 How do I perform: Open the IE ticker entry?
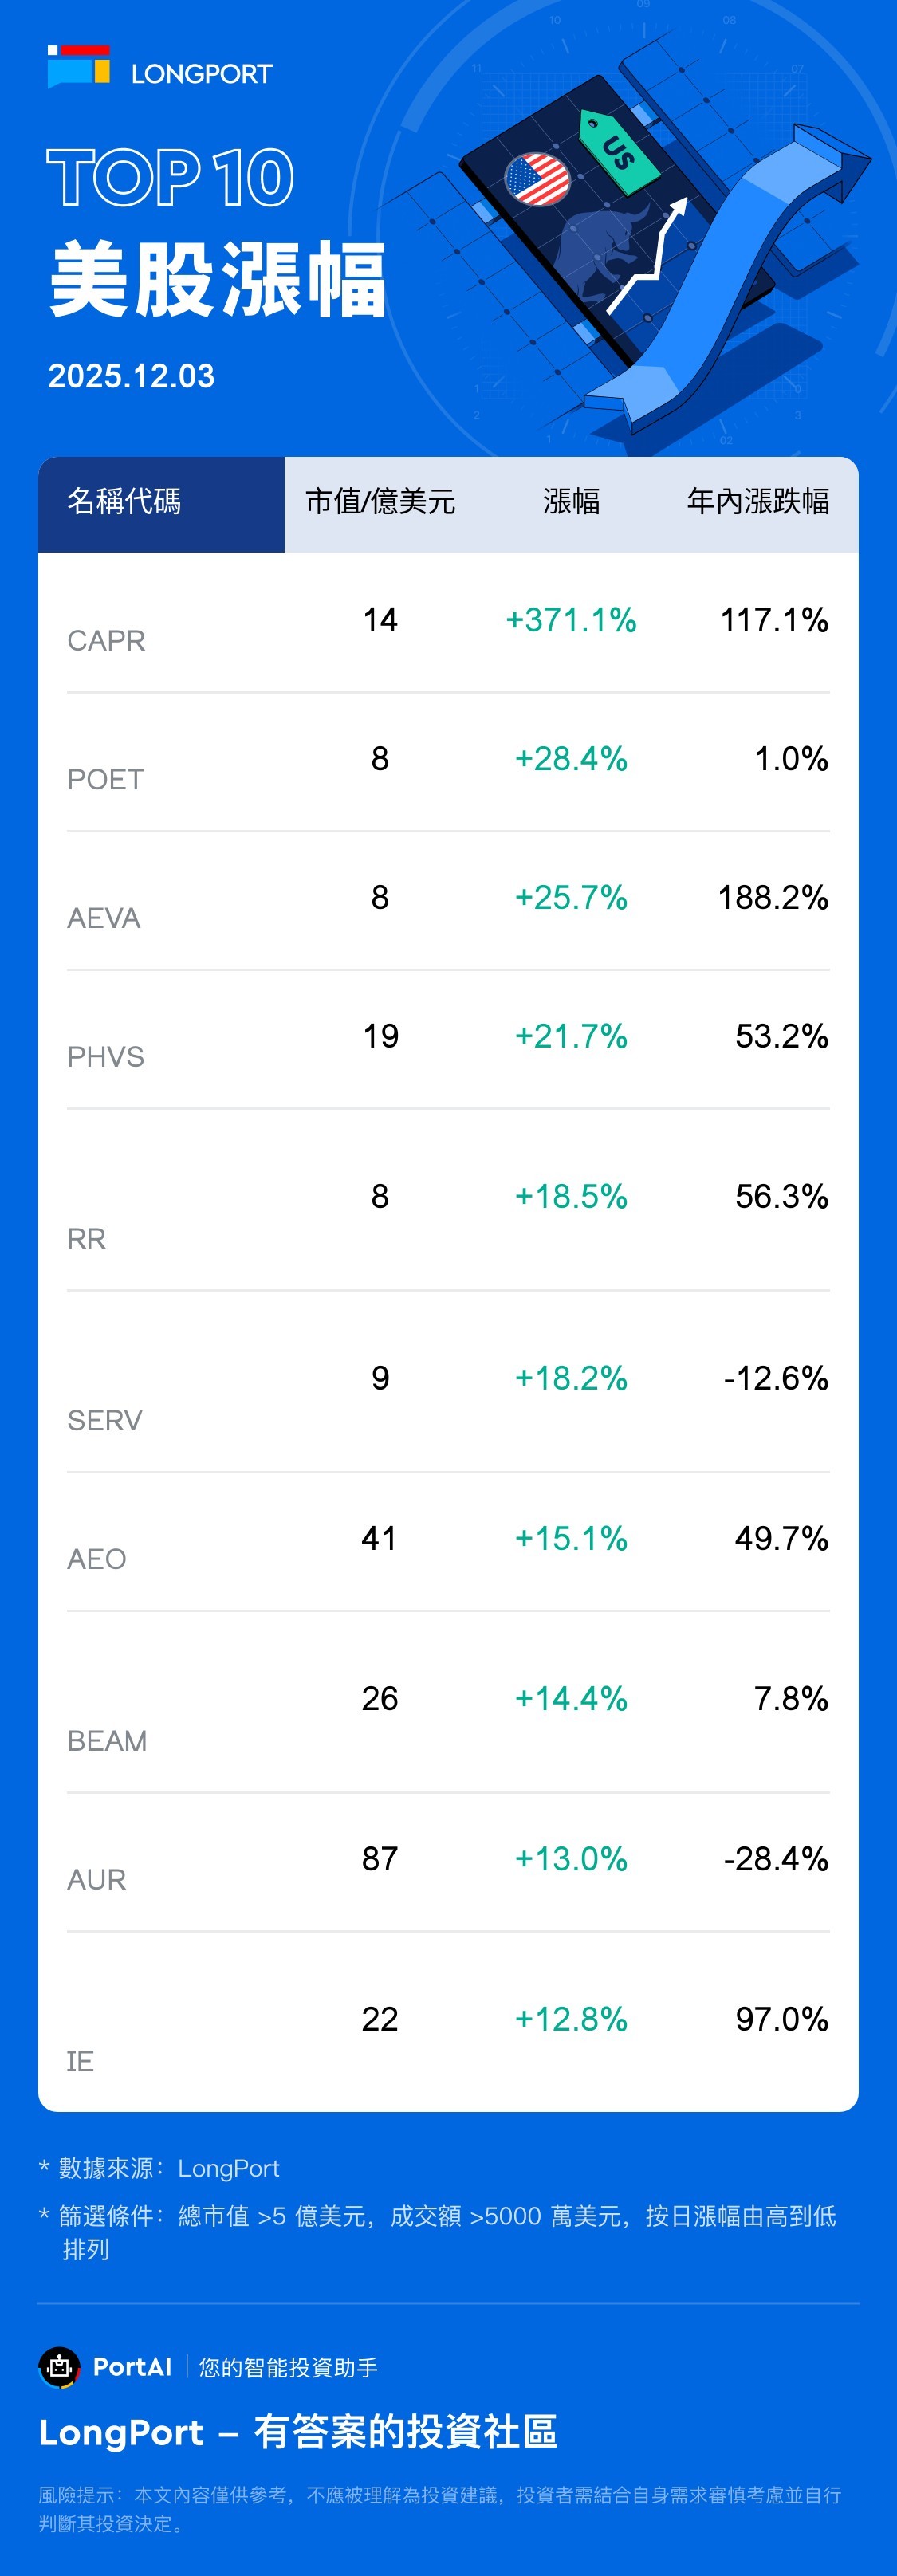(x=80, y=2061)
